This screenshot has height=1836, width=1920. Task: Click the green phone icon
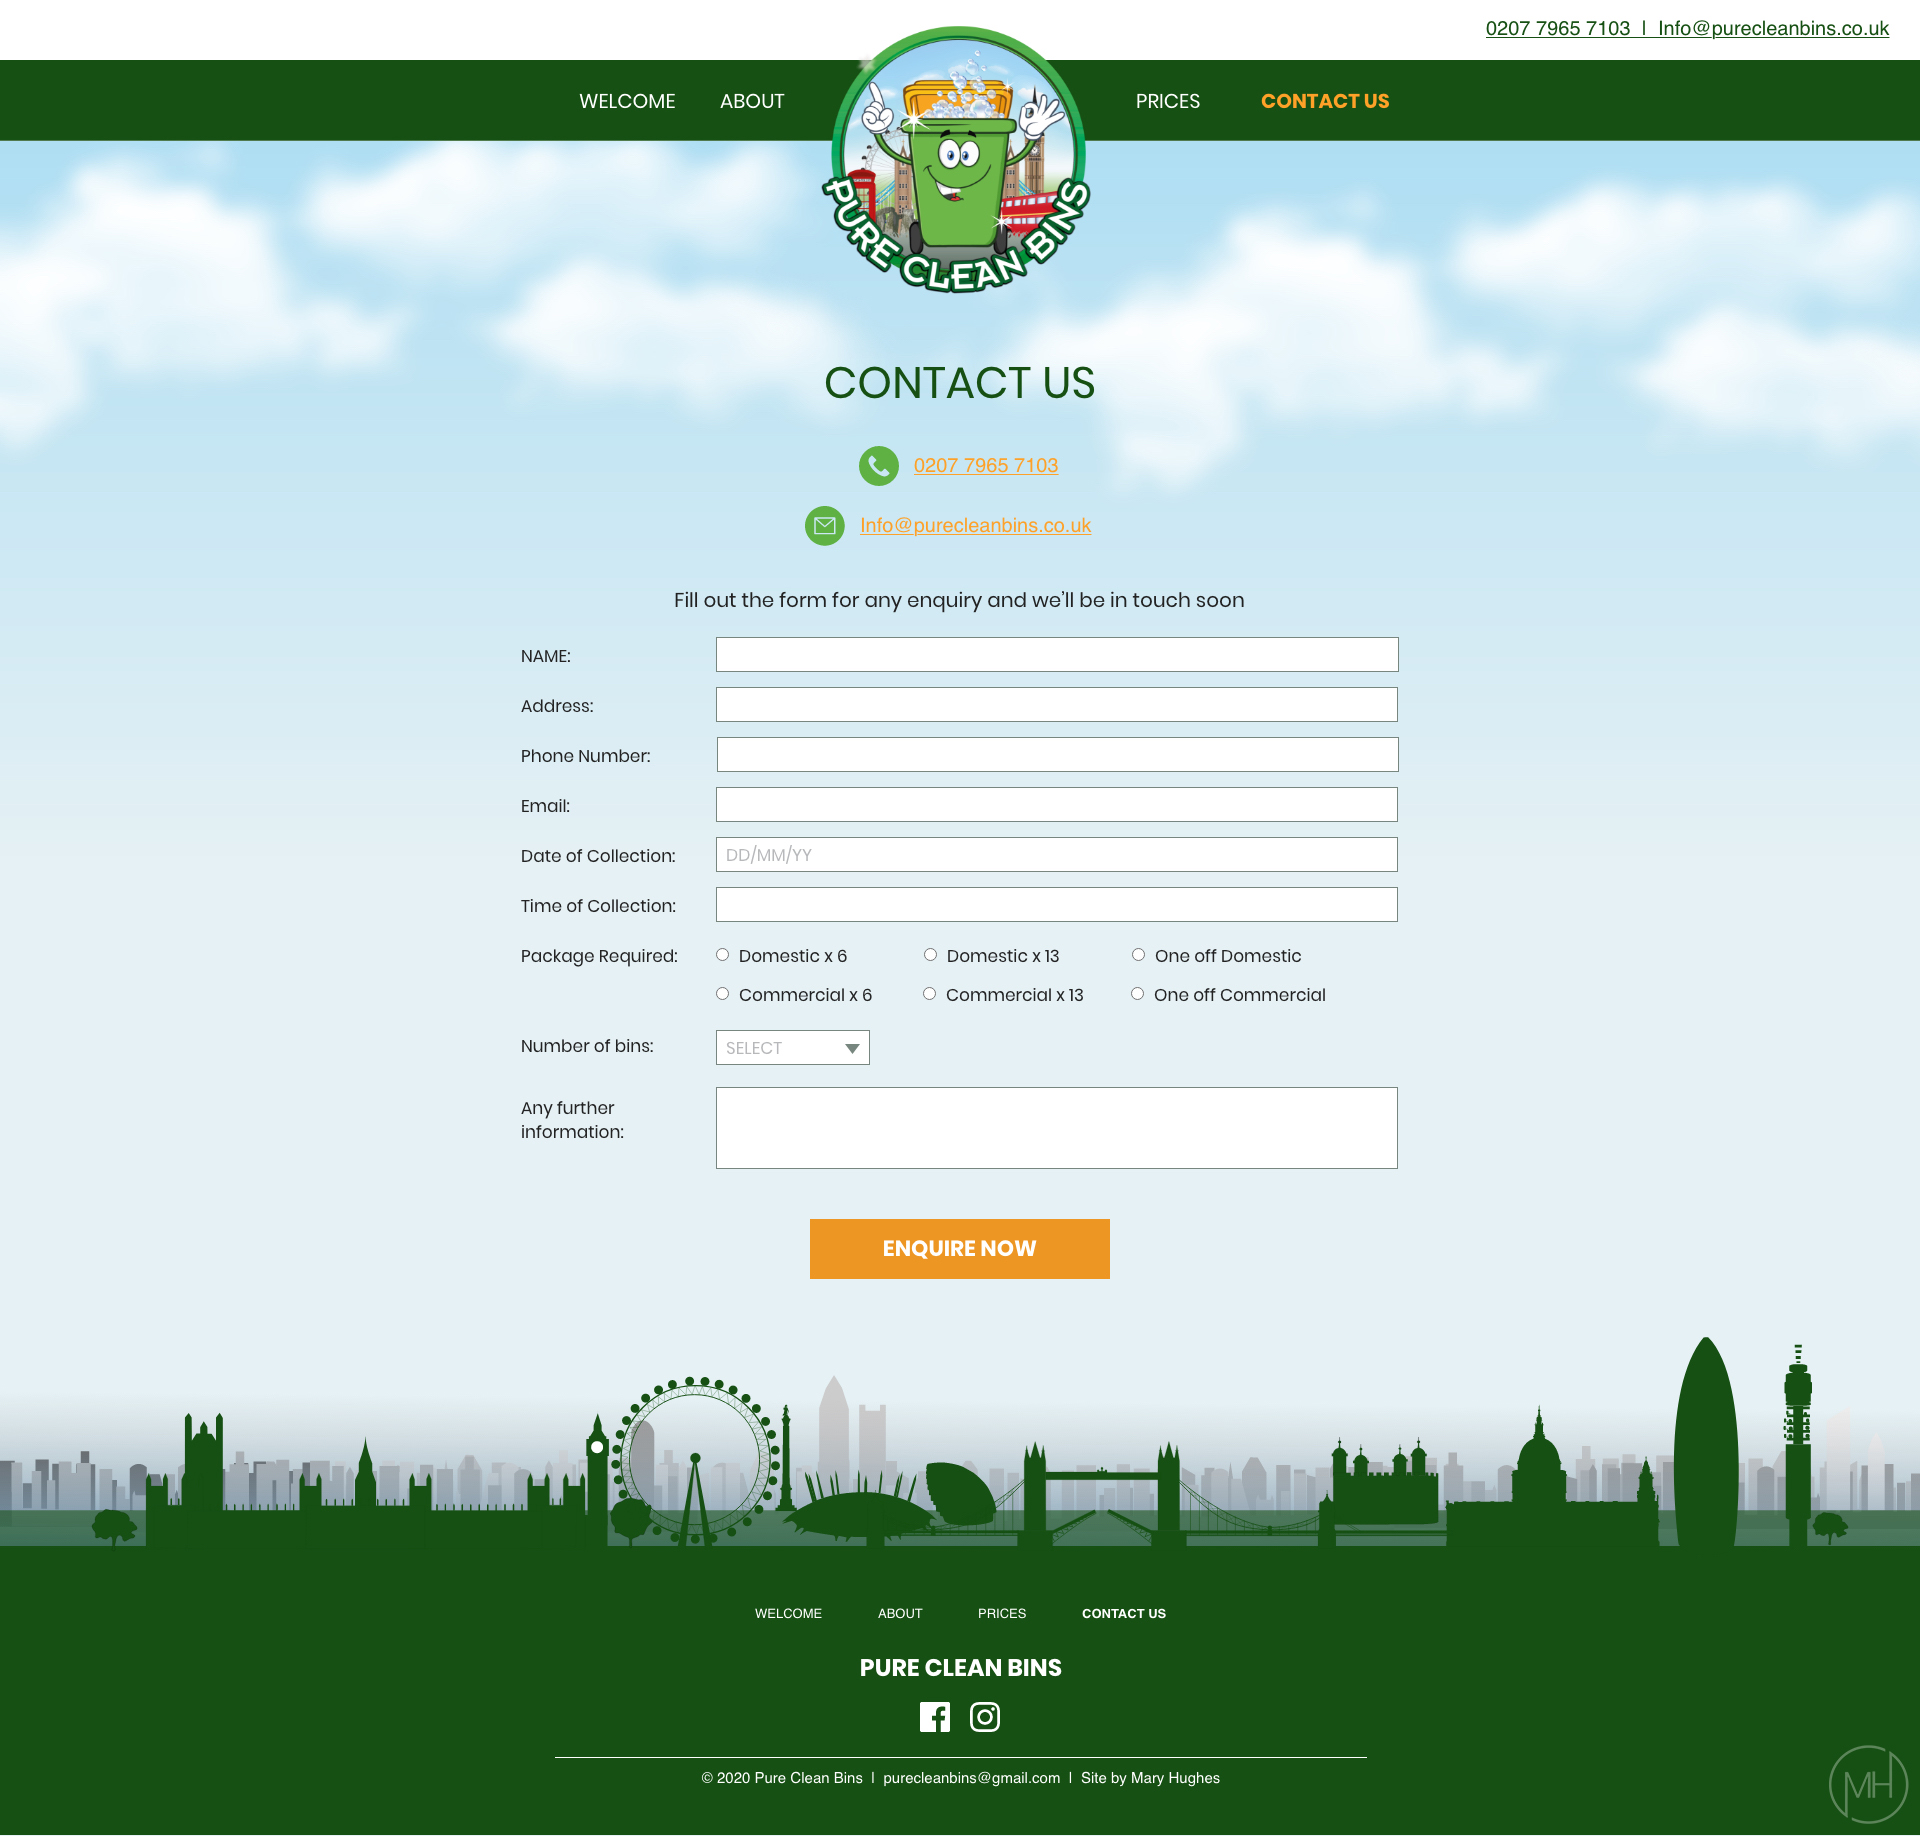pyautogui.click(x=878, y=465)
